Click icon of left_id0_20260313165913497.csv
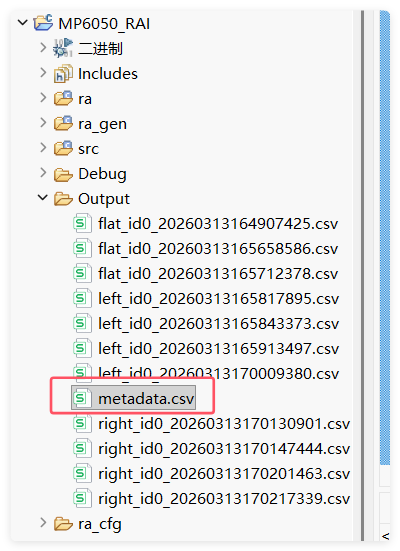Viewport: 400px width, 551px height. pyautogui.click(x=82, y=348)
